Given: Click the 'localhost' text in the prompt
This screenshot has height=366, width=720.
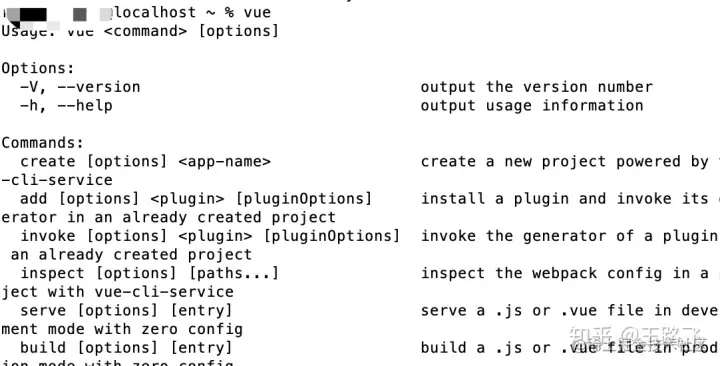Looking at the screenshot, I should [155, 12].
